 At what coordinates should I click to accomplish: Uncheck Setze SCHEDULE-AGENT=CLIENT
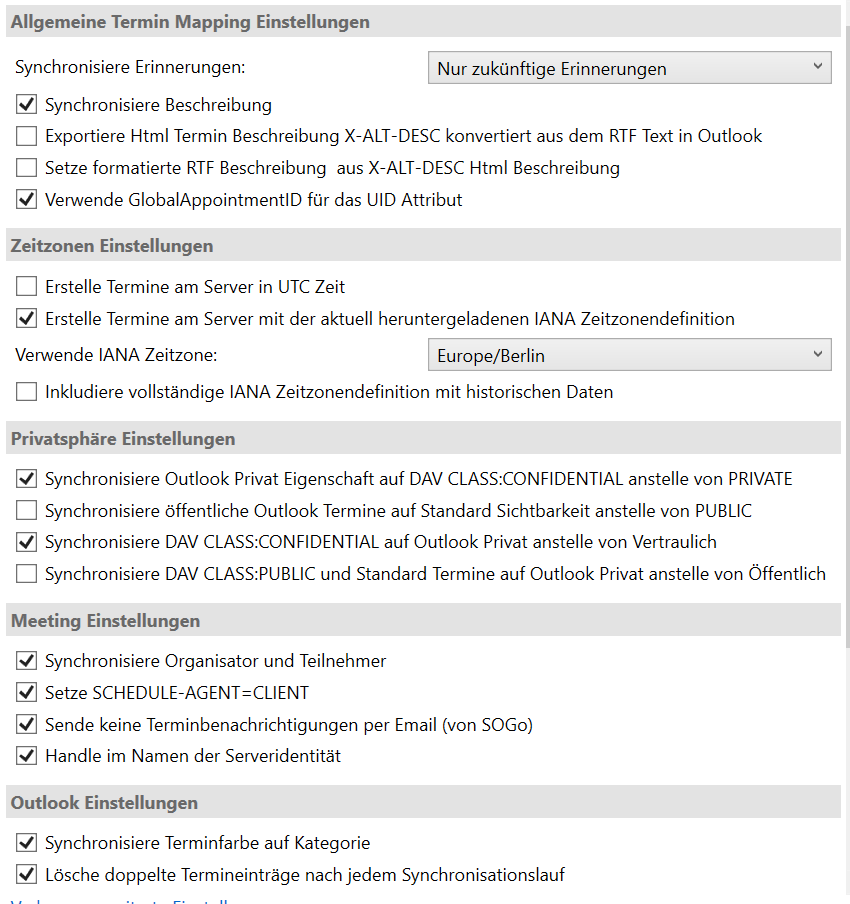[x=26, y=692]
